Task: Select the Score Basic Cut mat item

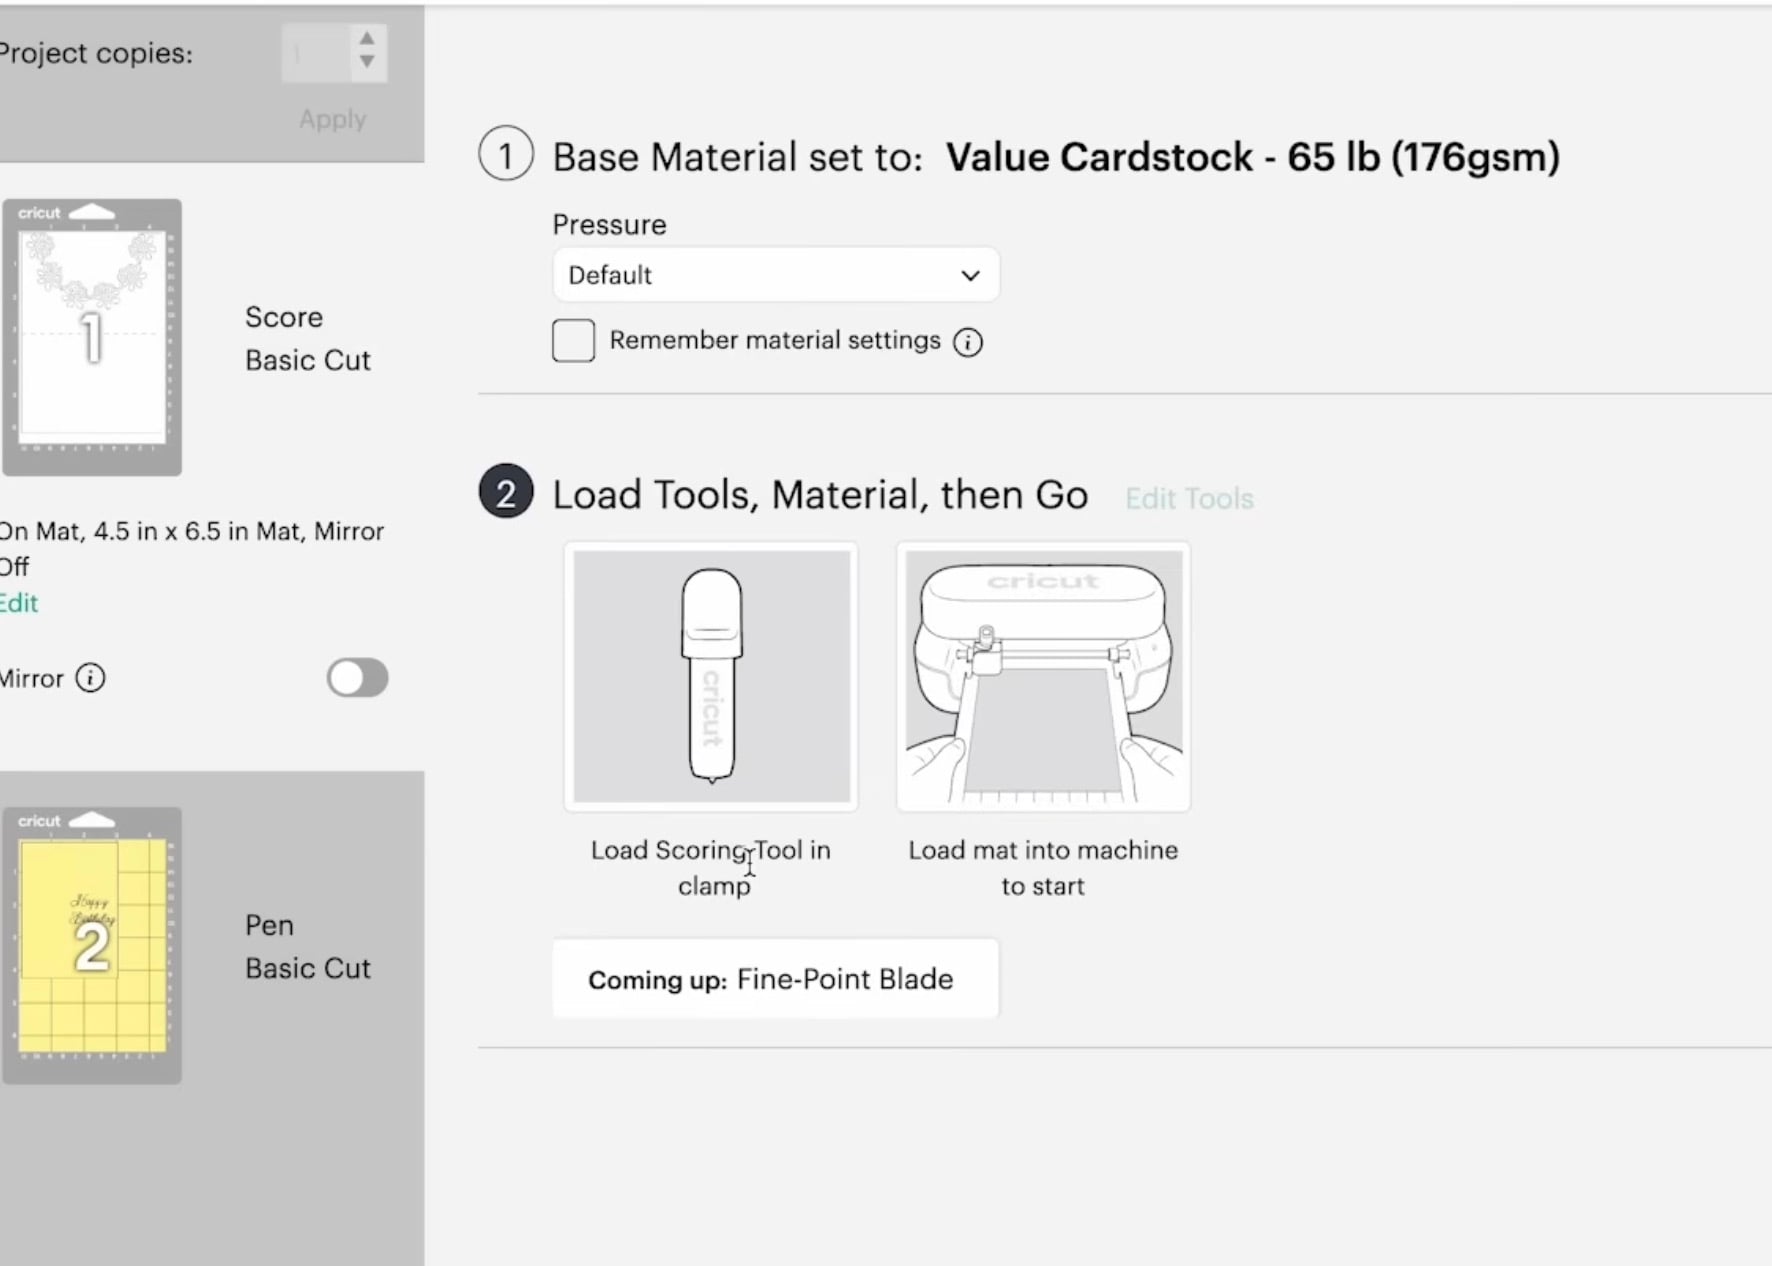Action: click(307, 338)
